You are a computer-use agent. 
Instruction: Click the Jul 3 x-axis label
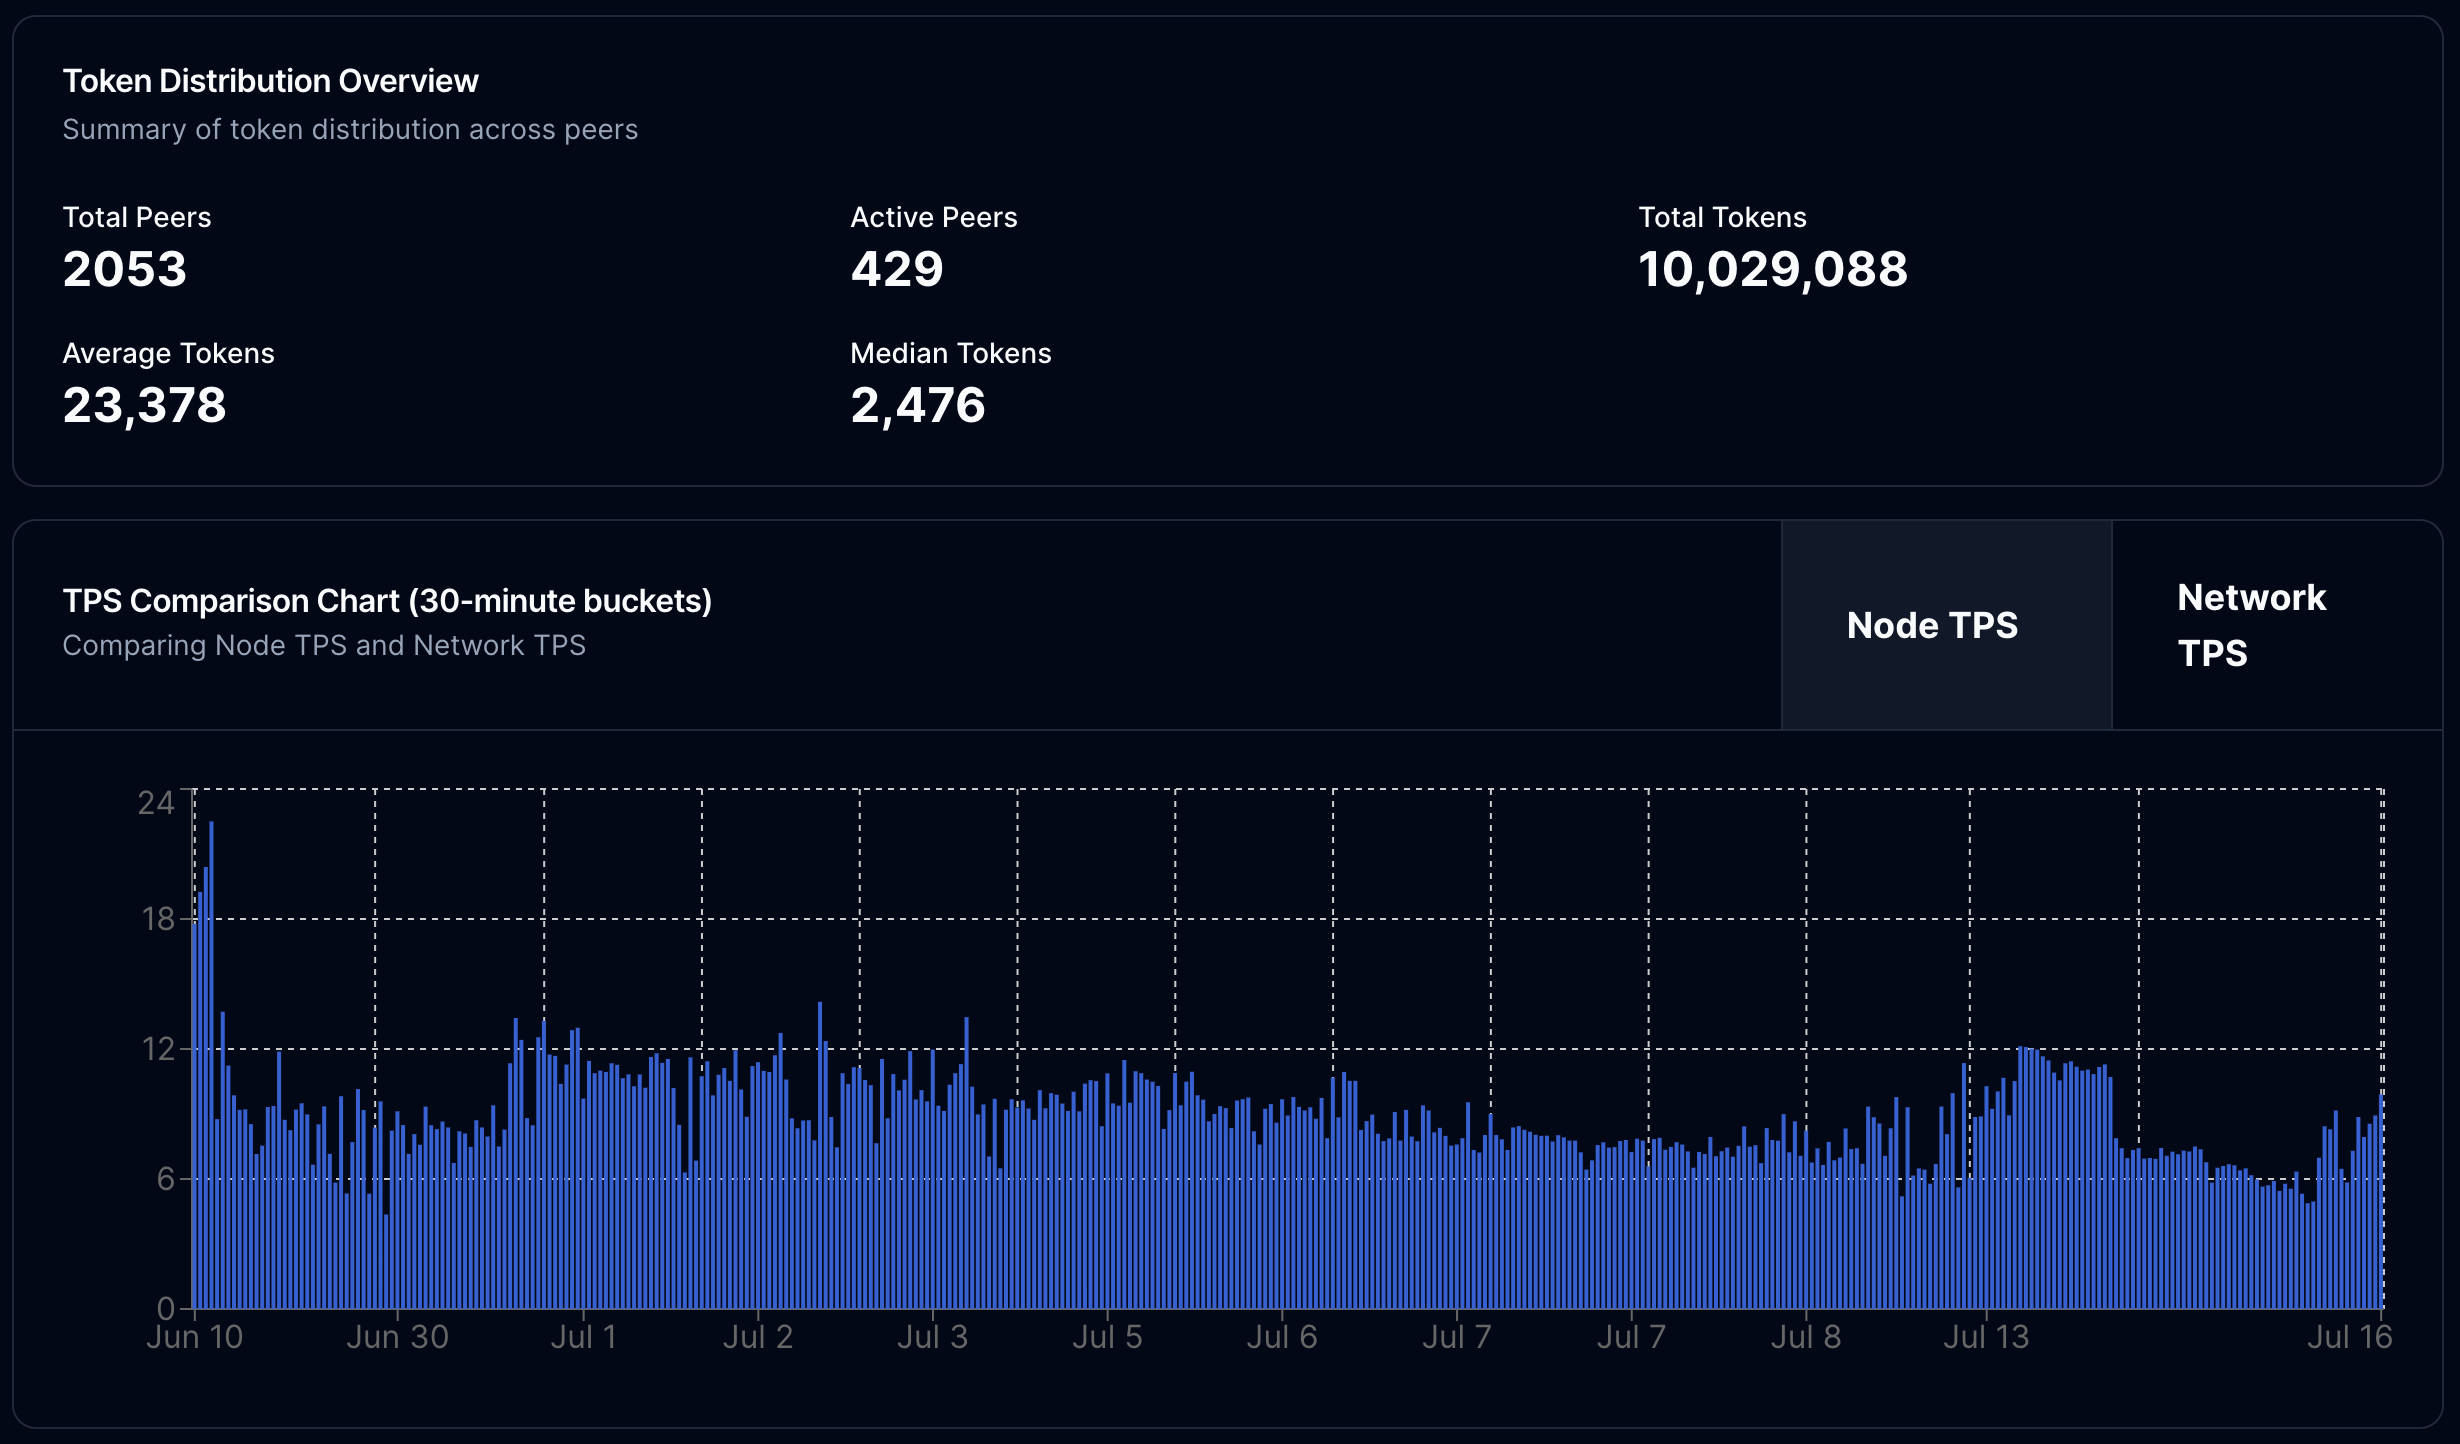[x=932, y=1337]
